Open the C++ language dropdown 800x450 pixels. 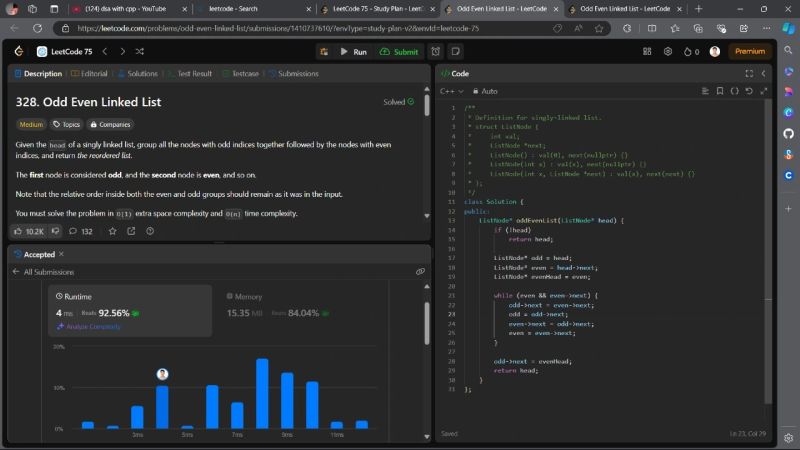452,91
